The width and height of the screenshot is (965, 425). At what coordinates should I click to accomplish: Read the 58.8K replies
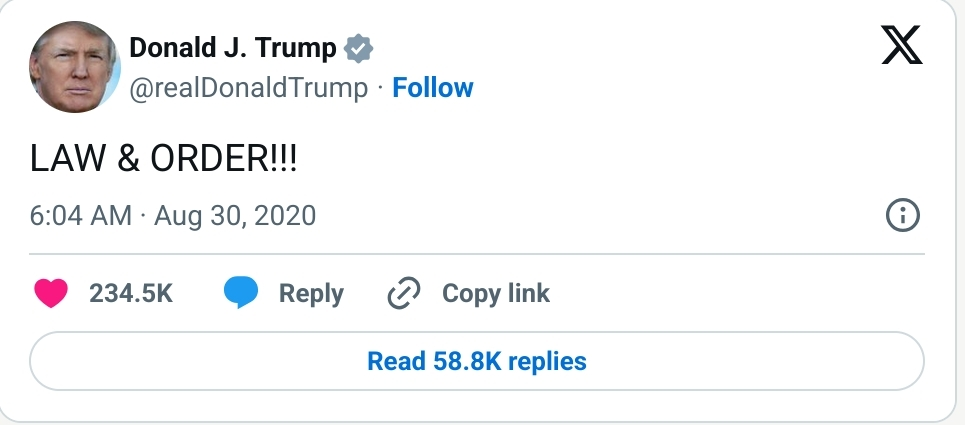click(477, 360)
